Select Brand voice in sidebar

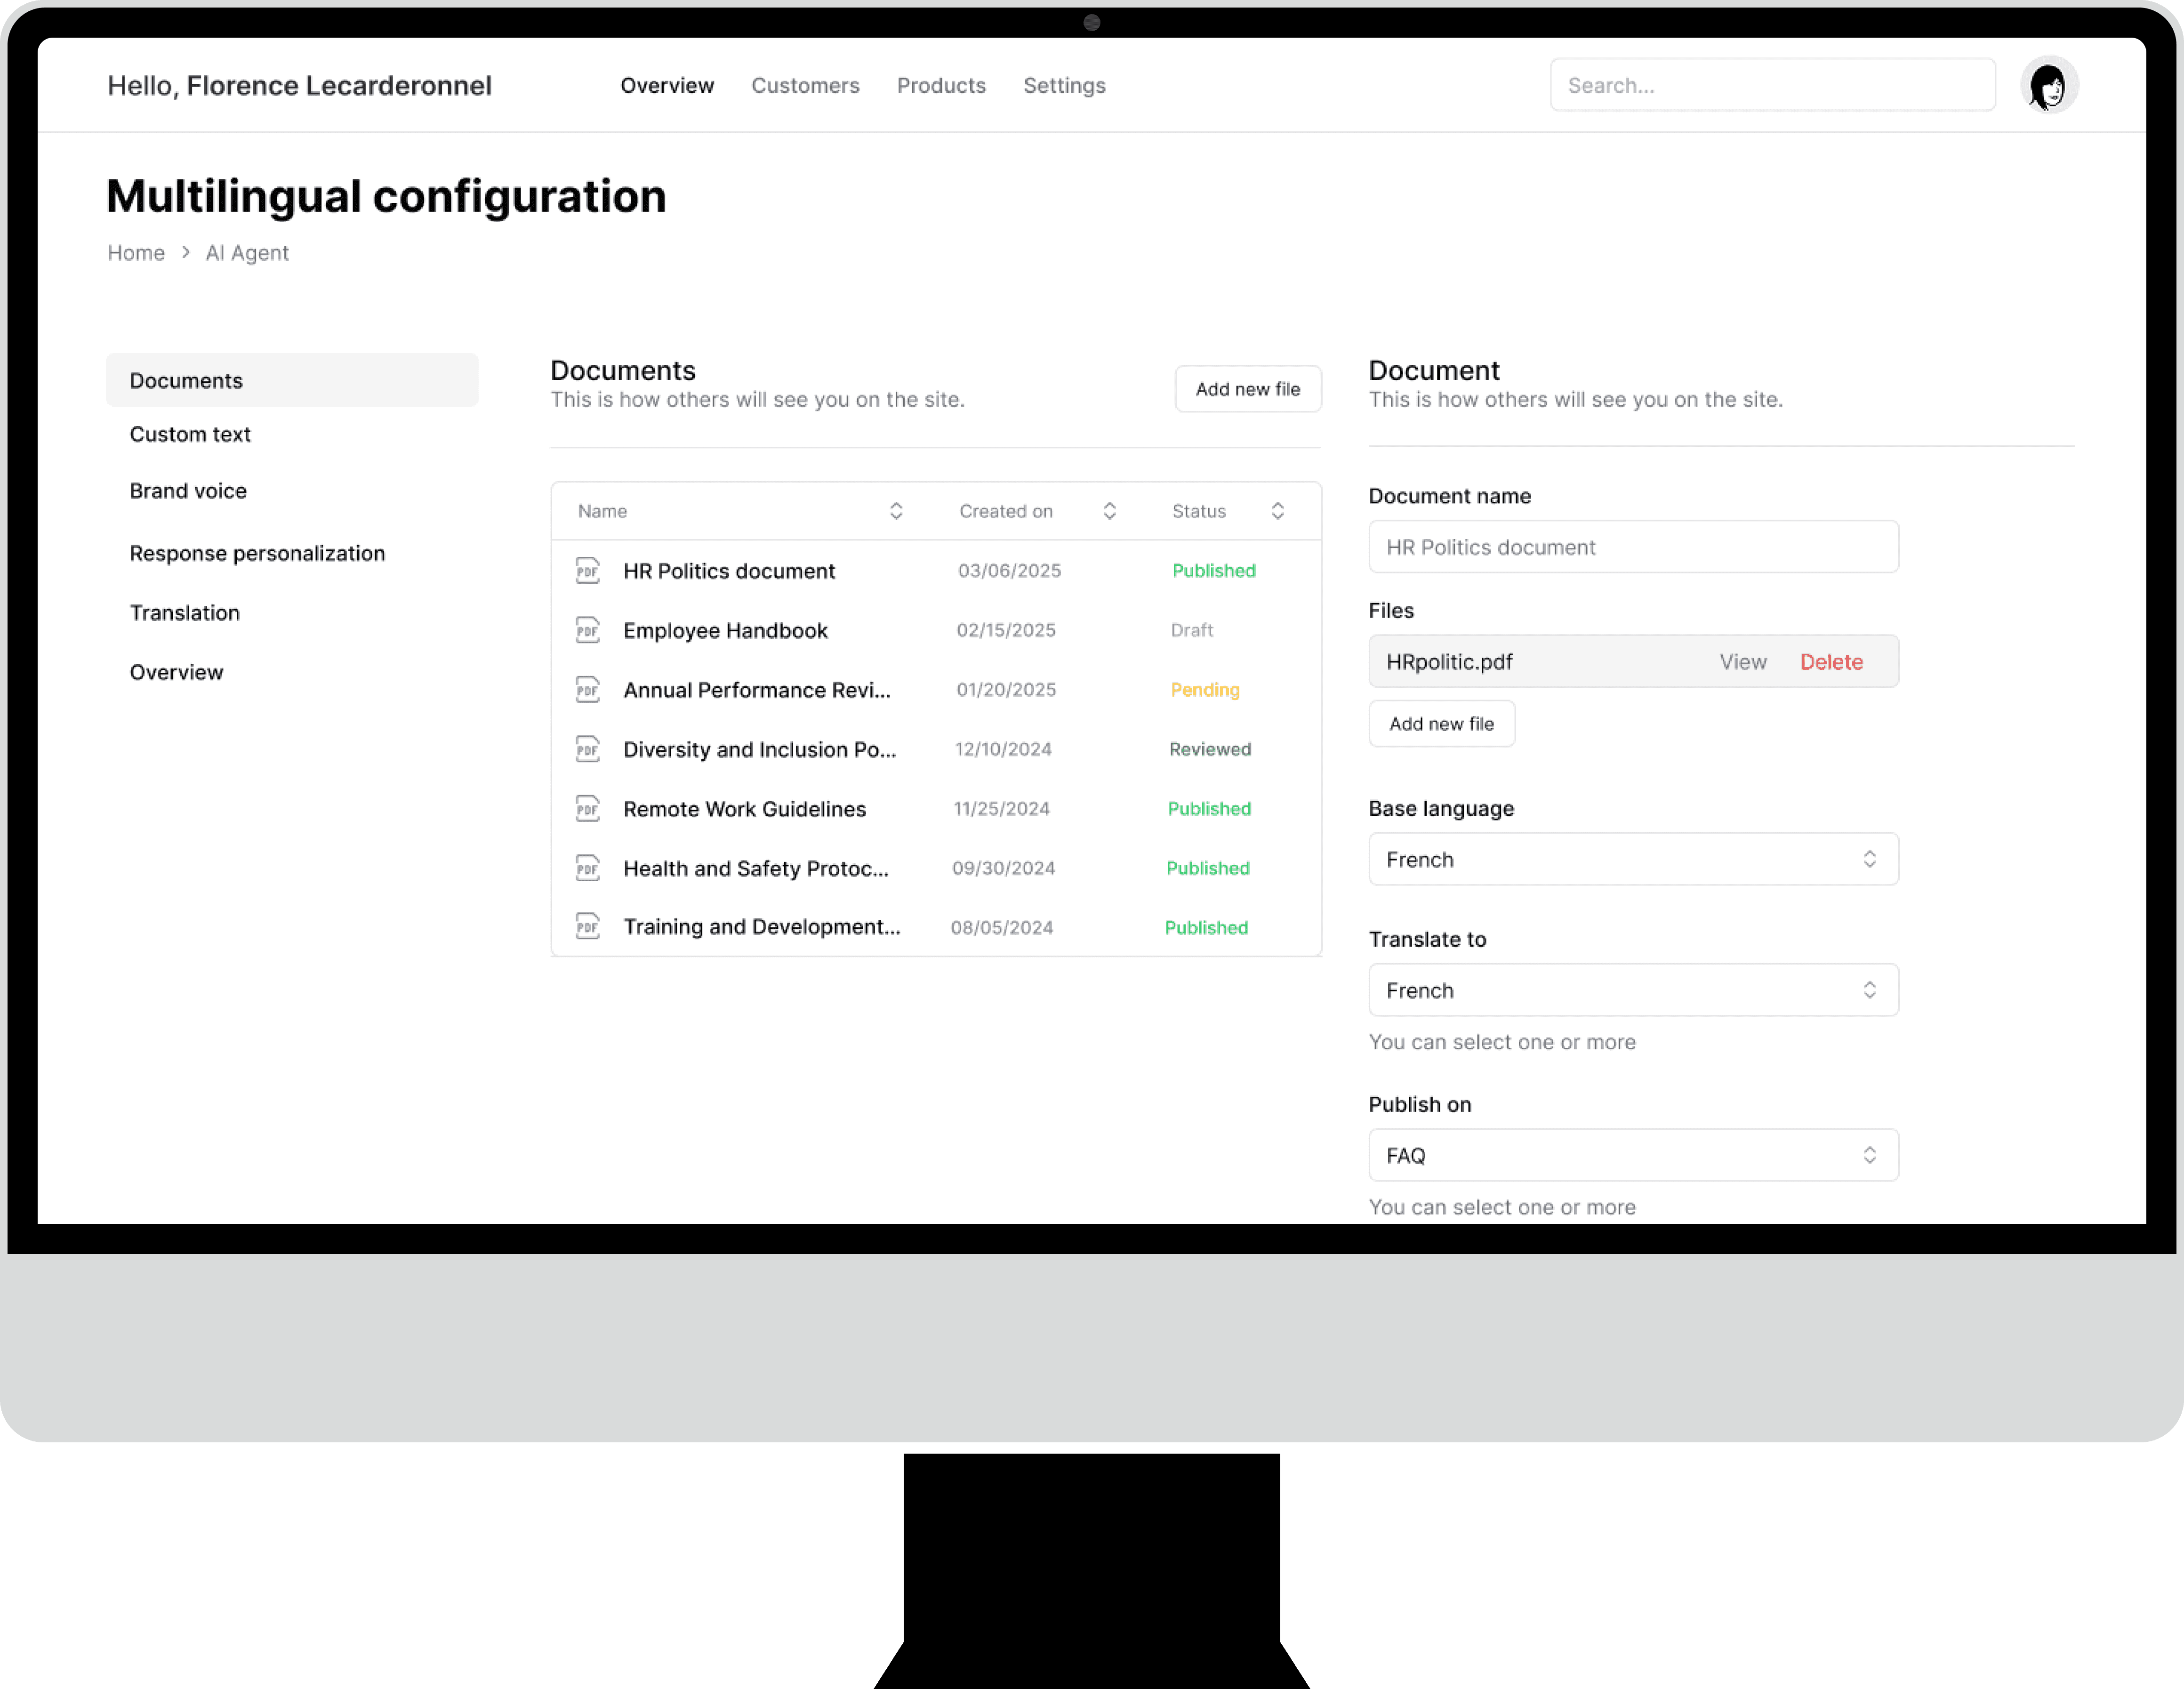188,491
